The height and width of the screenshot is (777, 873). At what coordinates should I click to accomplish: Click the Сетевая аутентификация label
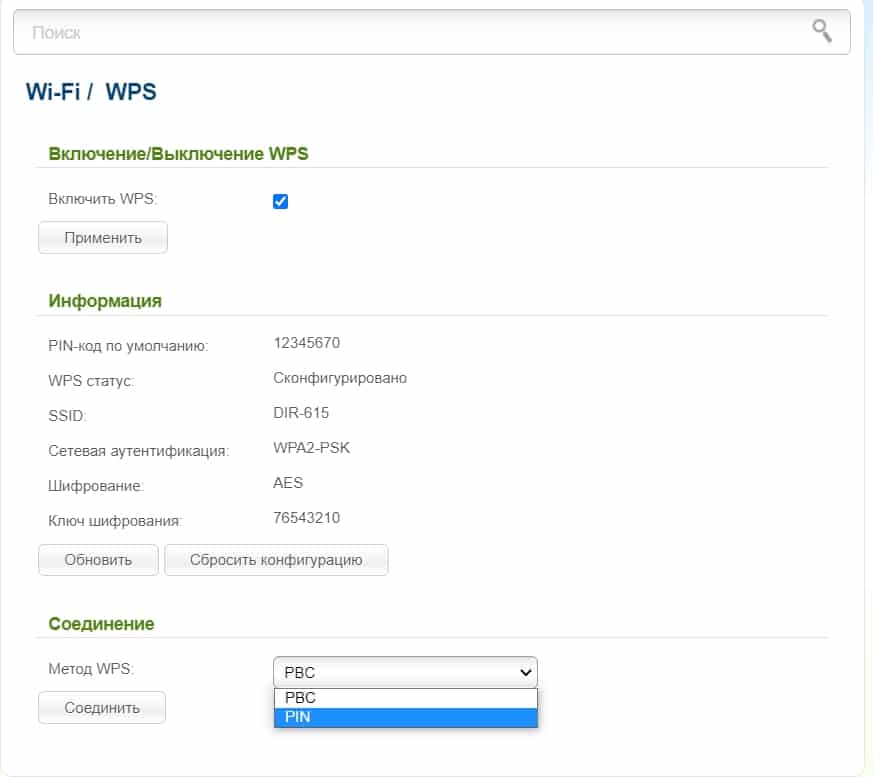click(139, 451)
